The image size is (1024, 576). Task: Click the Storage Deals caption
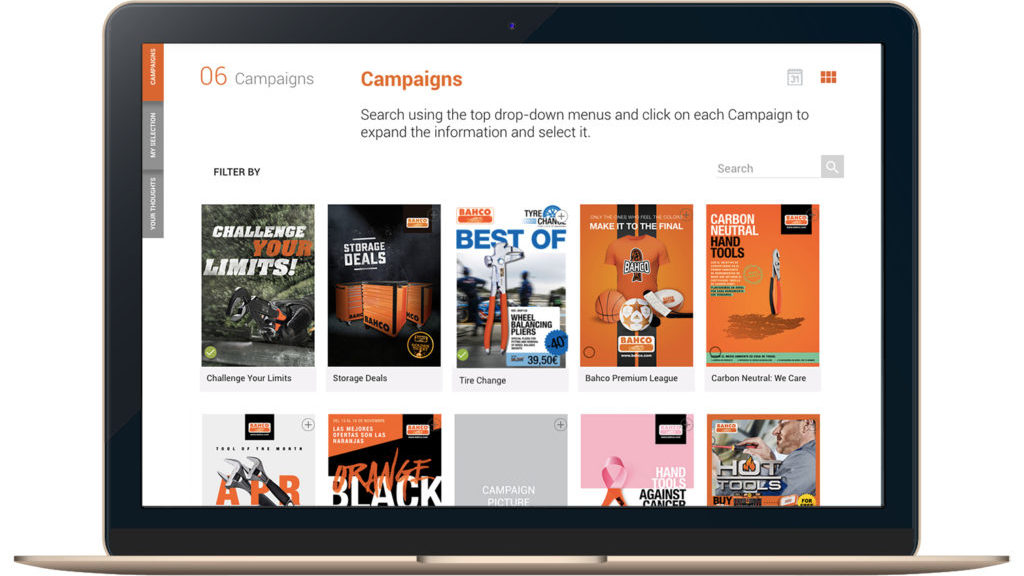360,379
